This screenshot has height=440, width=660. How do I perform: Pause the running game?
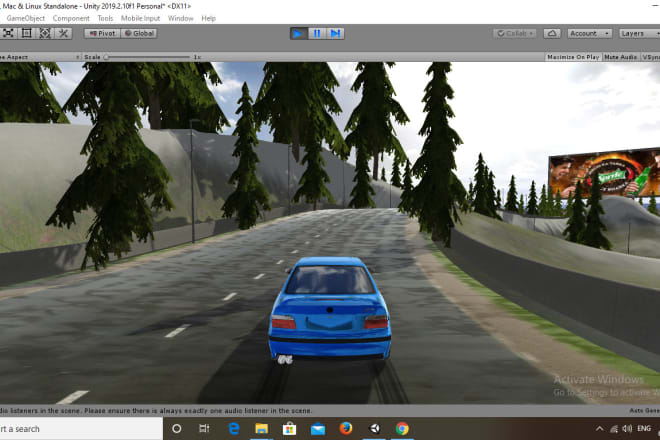pos(317,33)
